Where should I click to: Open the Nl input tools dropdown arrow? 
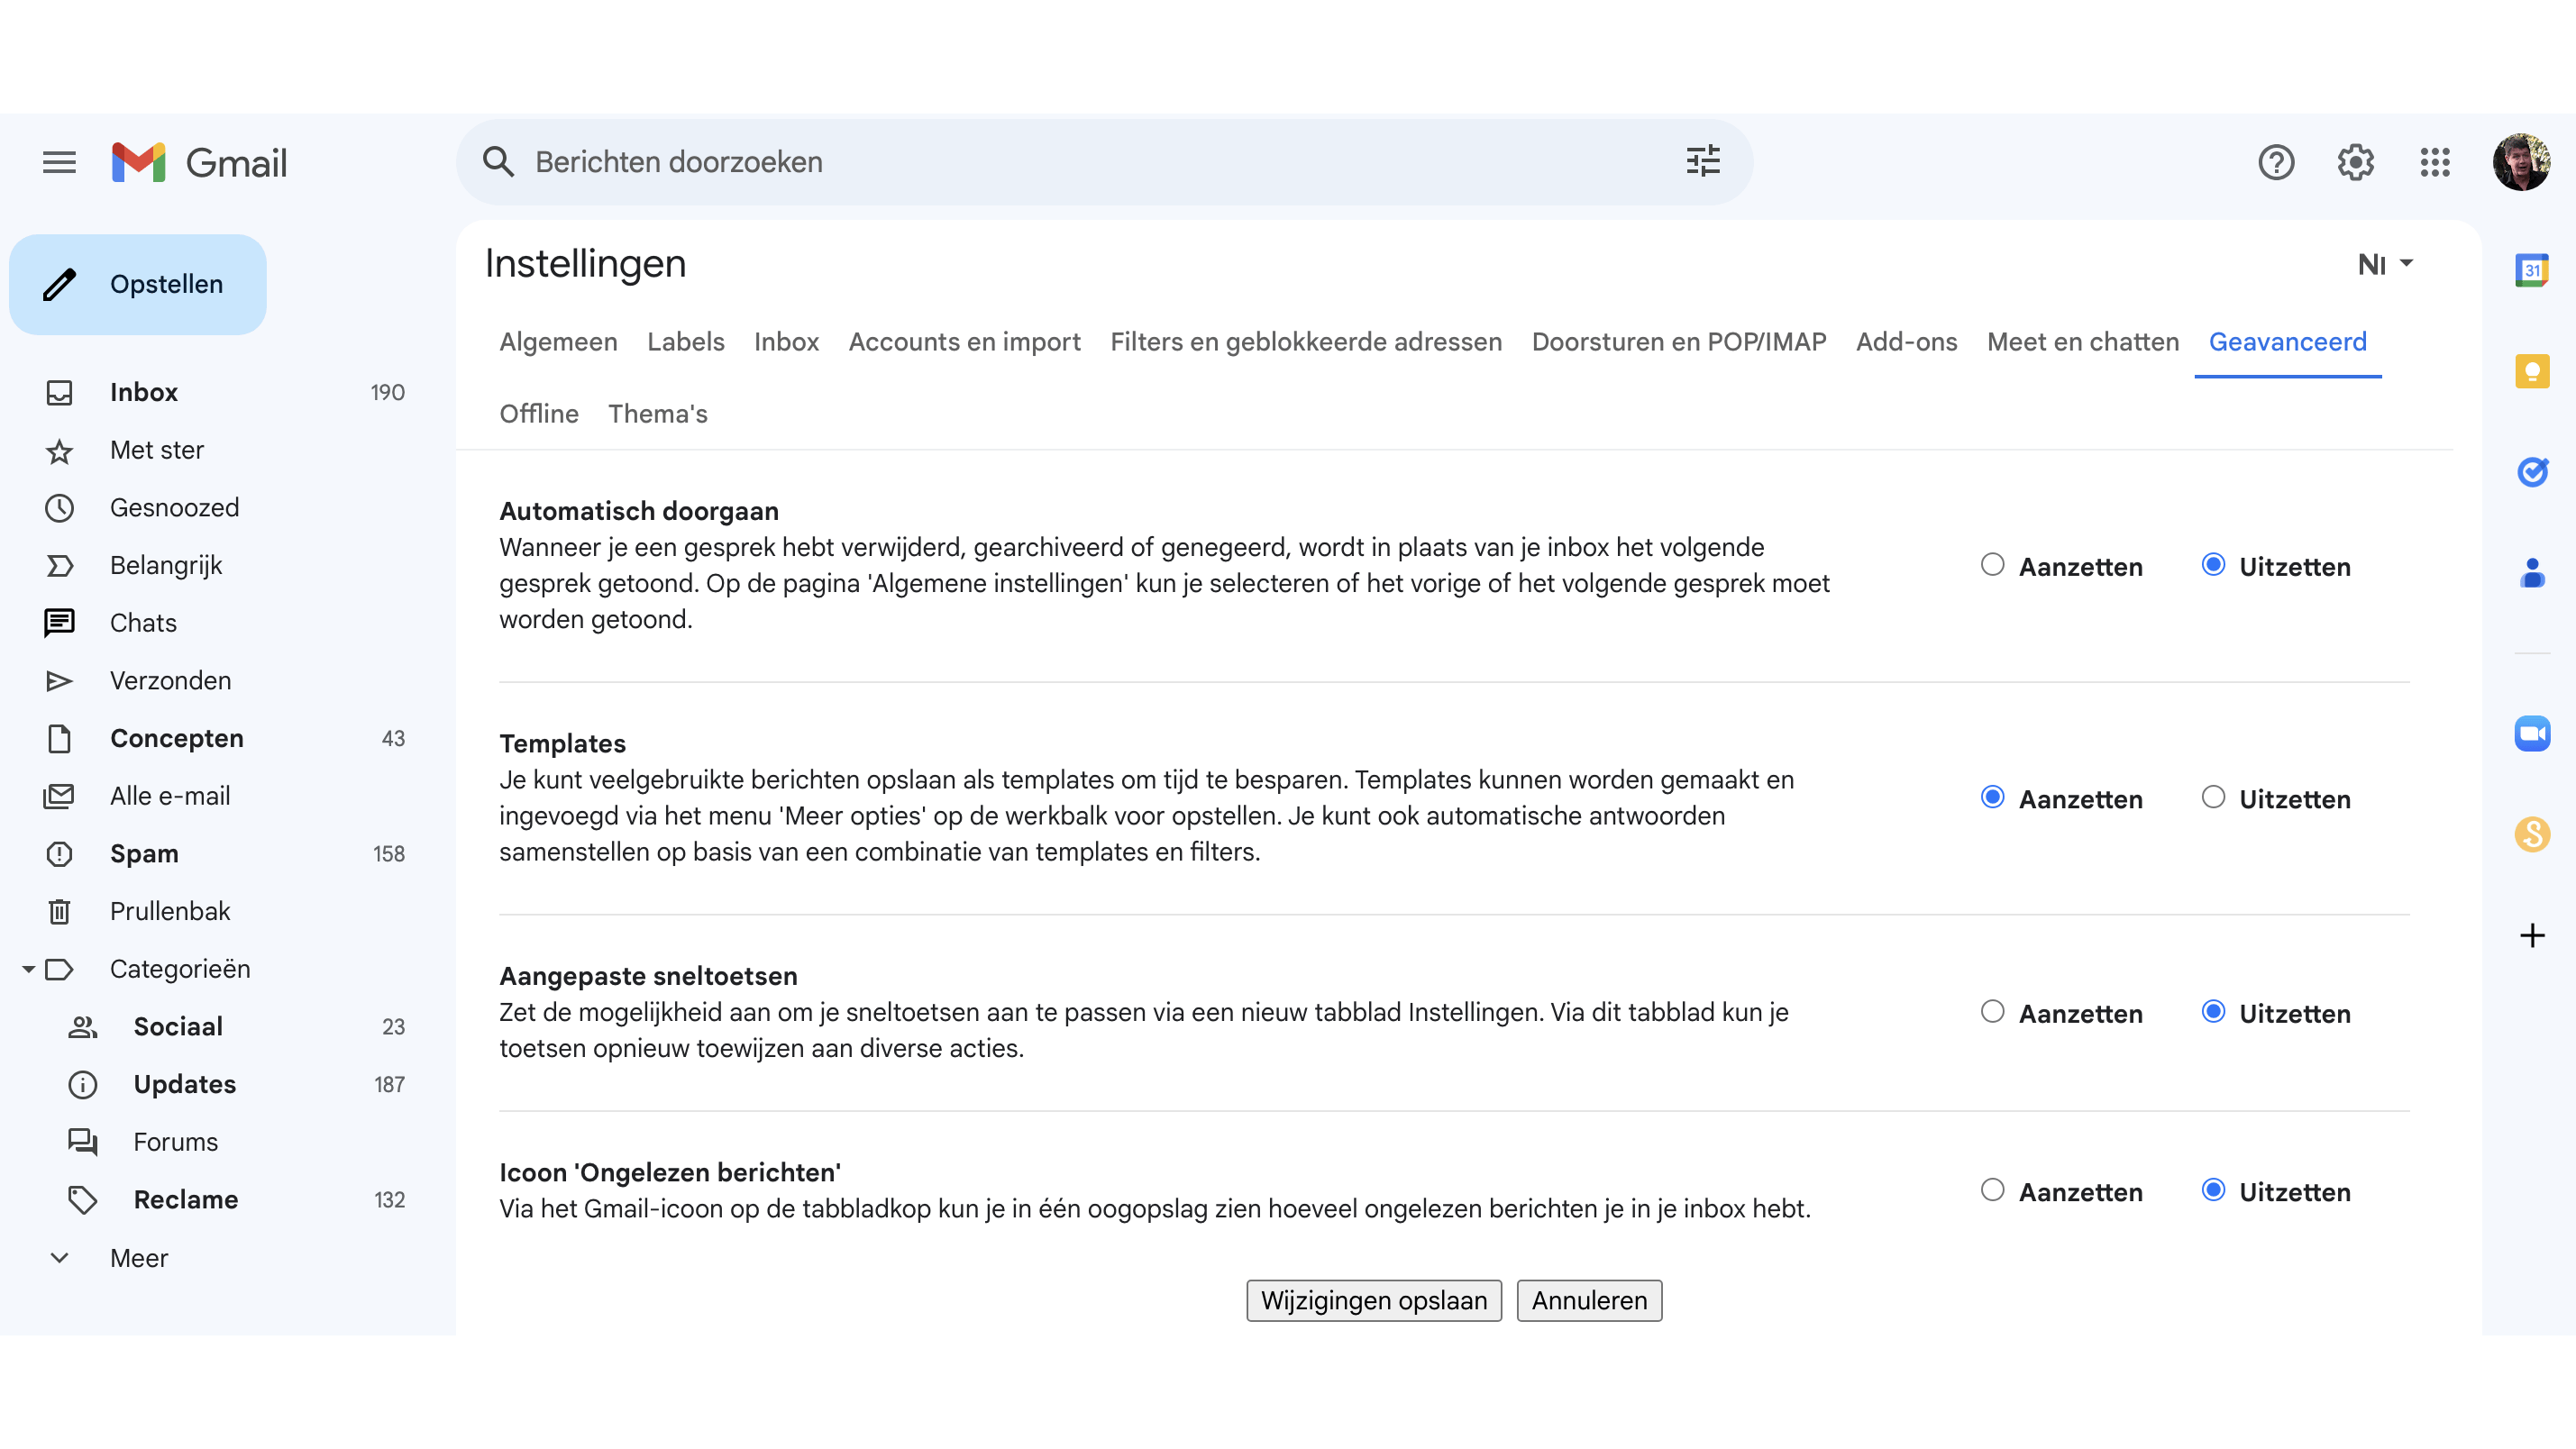click(x=2407, y=263)
